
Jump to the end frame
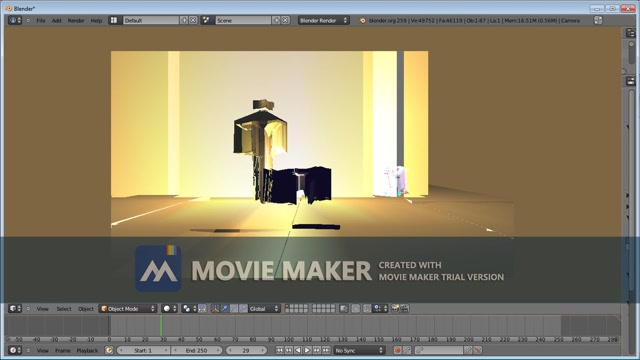[x=326, y=350]
